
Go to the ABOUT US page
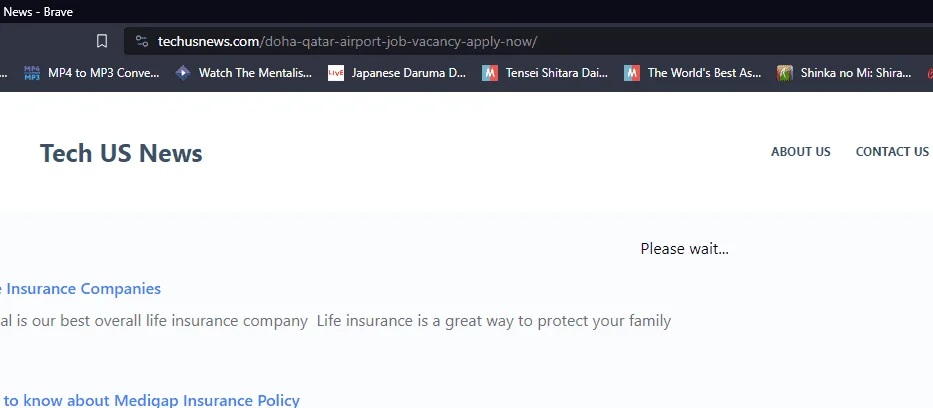pos(800,152)
